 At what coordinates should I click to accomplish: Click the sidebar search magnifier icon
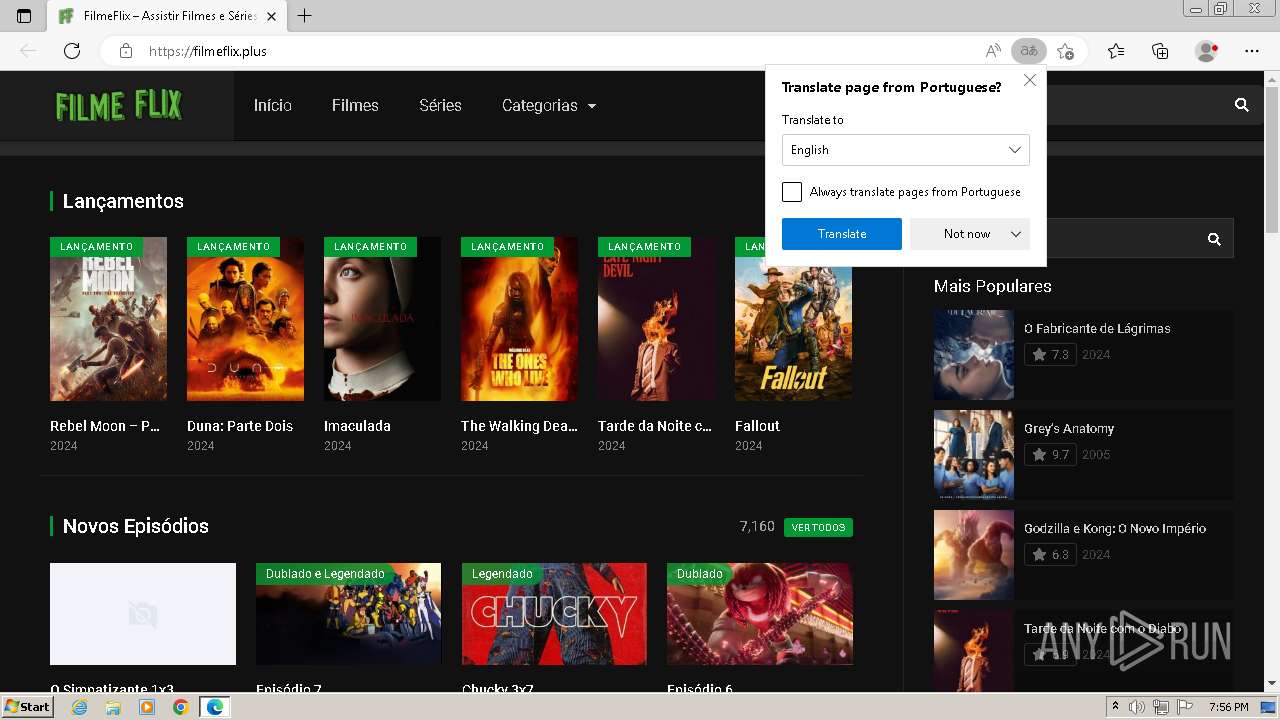click(x=1214, y=239)
